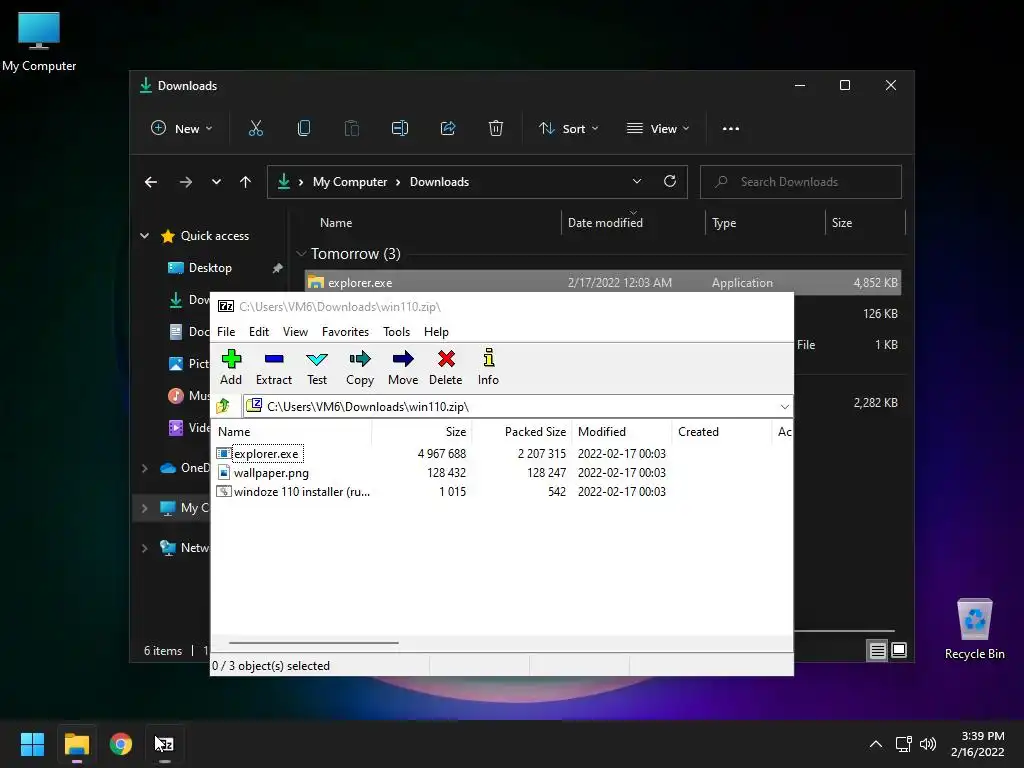
Task: Click the 7-Zip horizontal scrollbar
Action: click(x=313, y=643)
